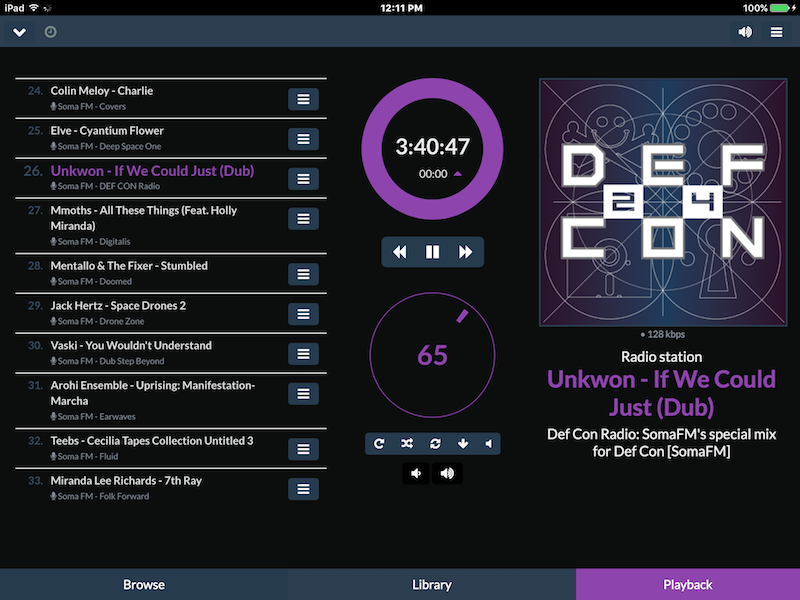
Task: Switch to the Browse tab
Action: pos(144,585)
